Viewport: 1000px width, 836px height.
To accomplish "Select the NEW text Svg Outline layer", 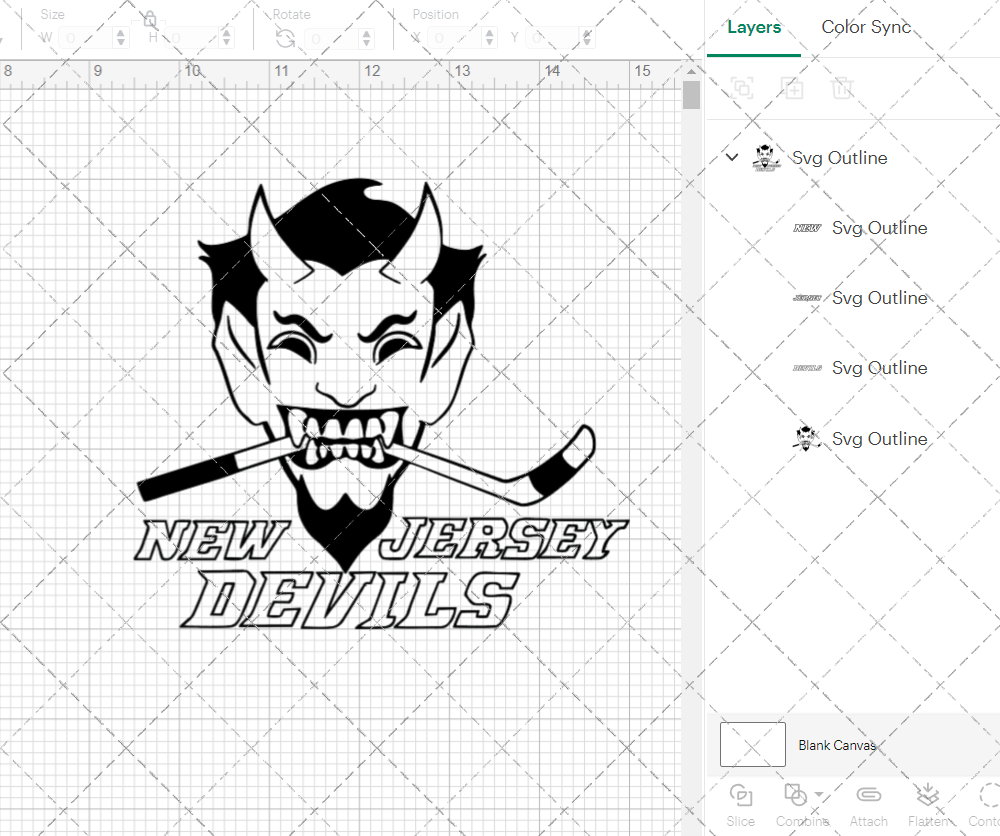I will point(879,228).
